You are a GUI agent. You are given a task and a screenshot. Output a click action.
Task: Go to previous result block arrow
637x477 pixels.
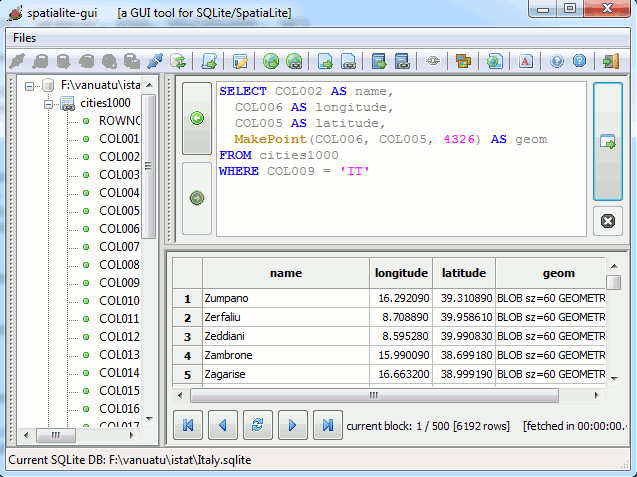(x=223, y=425)
